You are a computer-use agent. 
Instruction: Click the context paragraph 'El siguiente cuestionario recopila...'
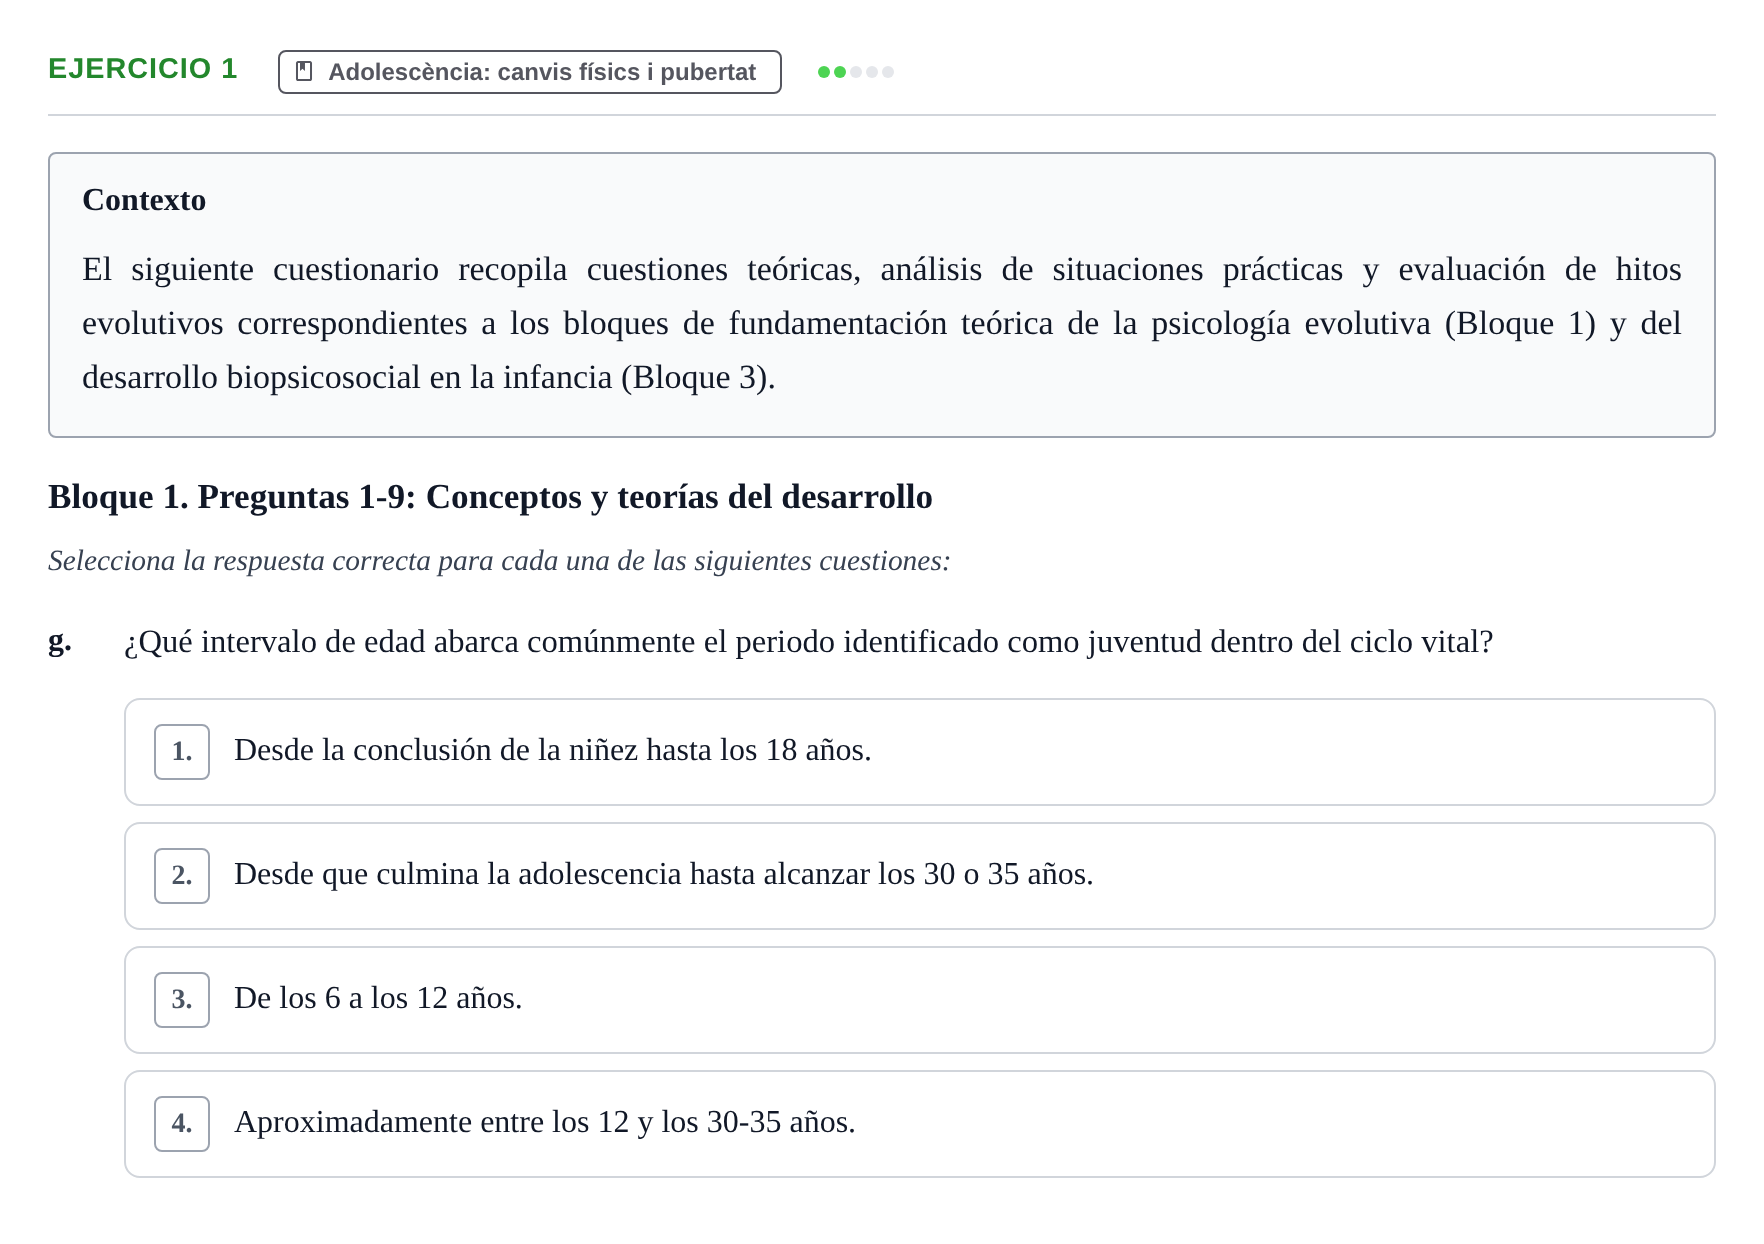pyautogui.click(x=882, y=324)
